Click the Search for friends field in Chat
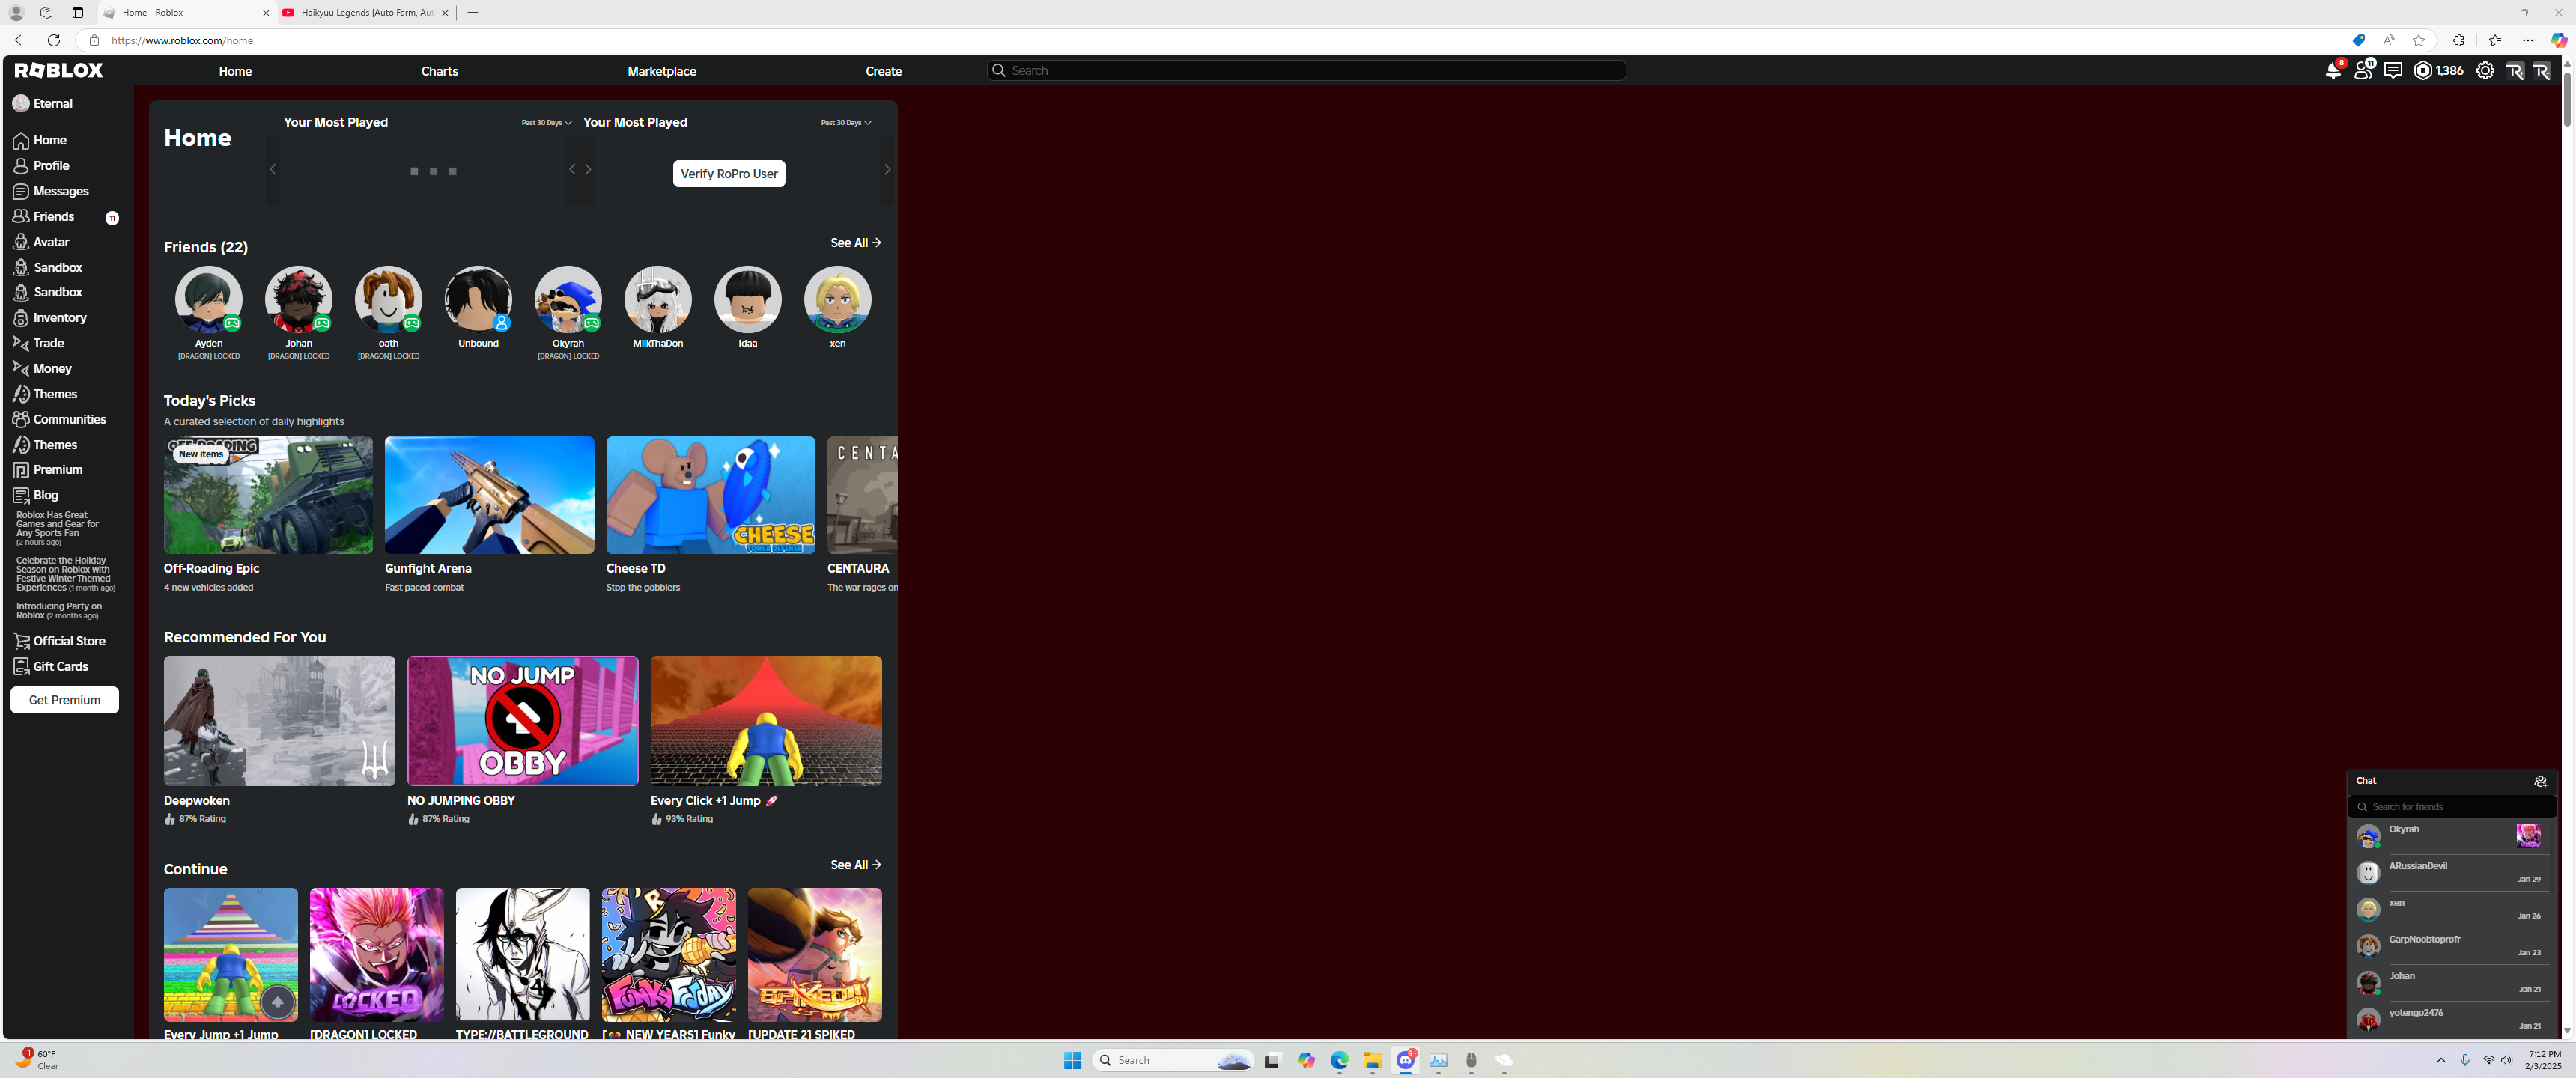Viewport: 2576px width, 1078px height. pos(2452,807)
